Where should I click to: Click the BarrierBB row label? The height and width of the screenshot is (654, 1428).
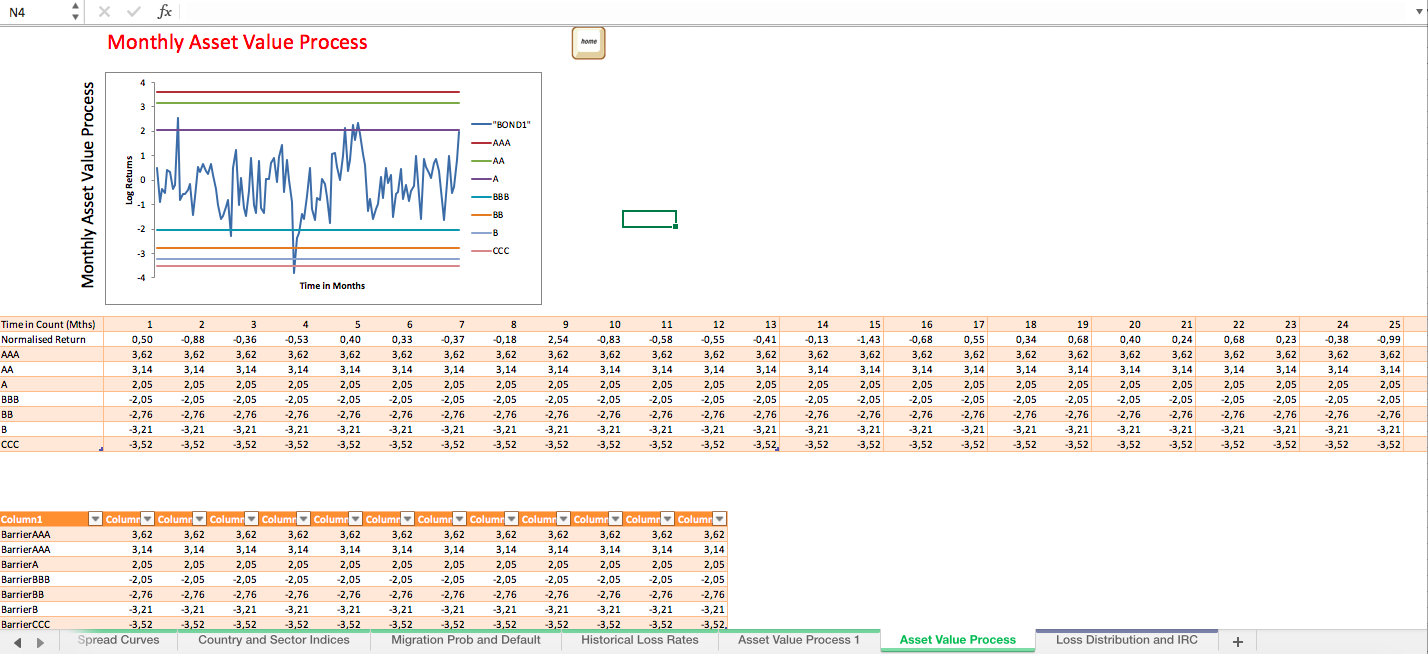click(x=22, y=594)
